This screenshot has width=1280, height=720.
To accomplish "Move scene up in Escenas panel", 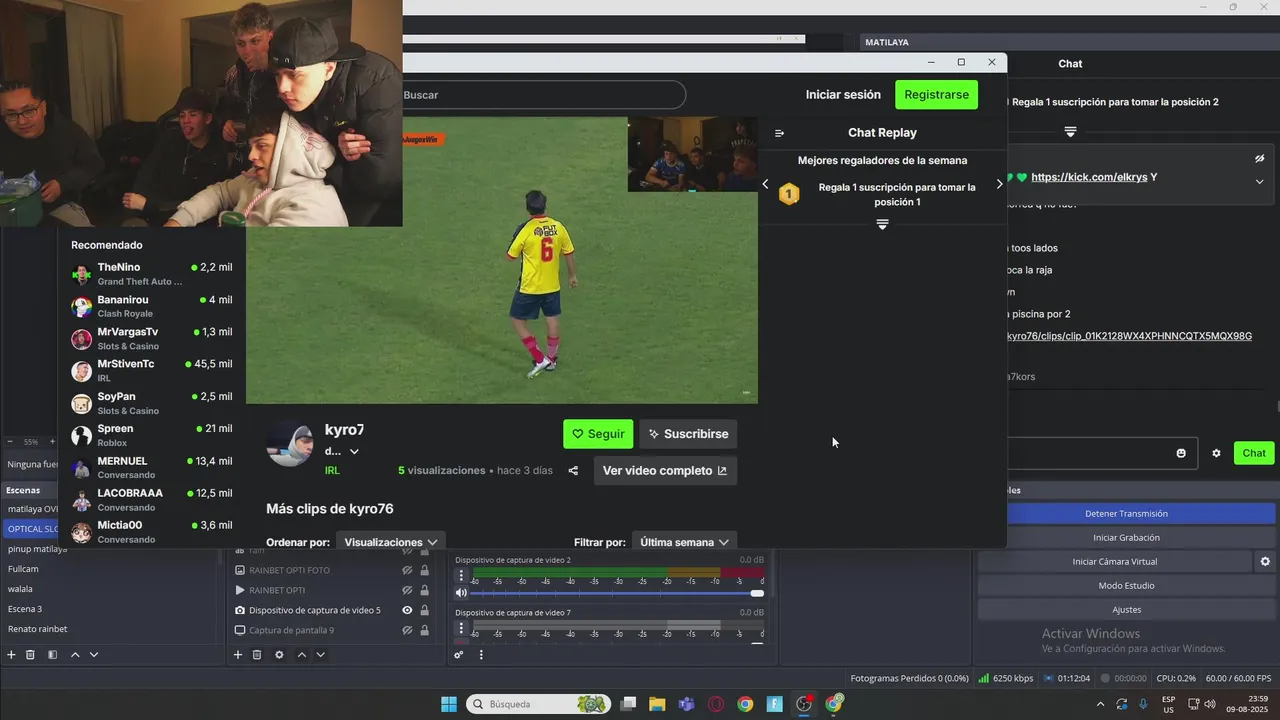I will [x=75, y=655].
